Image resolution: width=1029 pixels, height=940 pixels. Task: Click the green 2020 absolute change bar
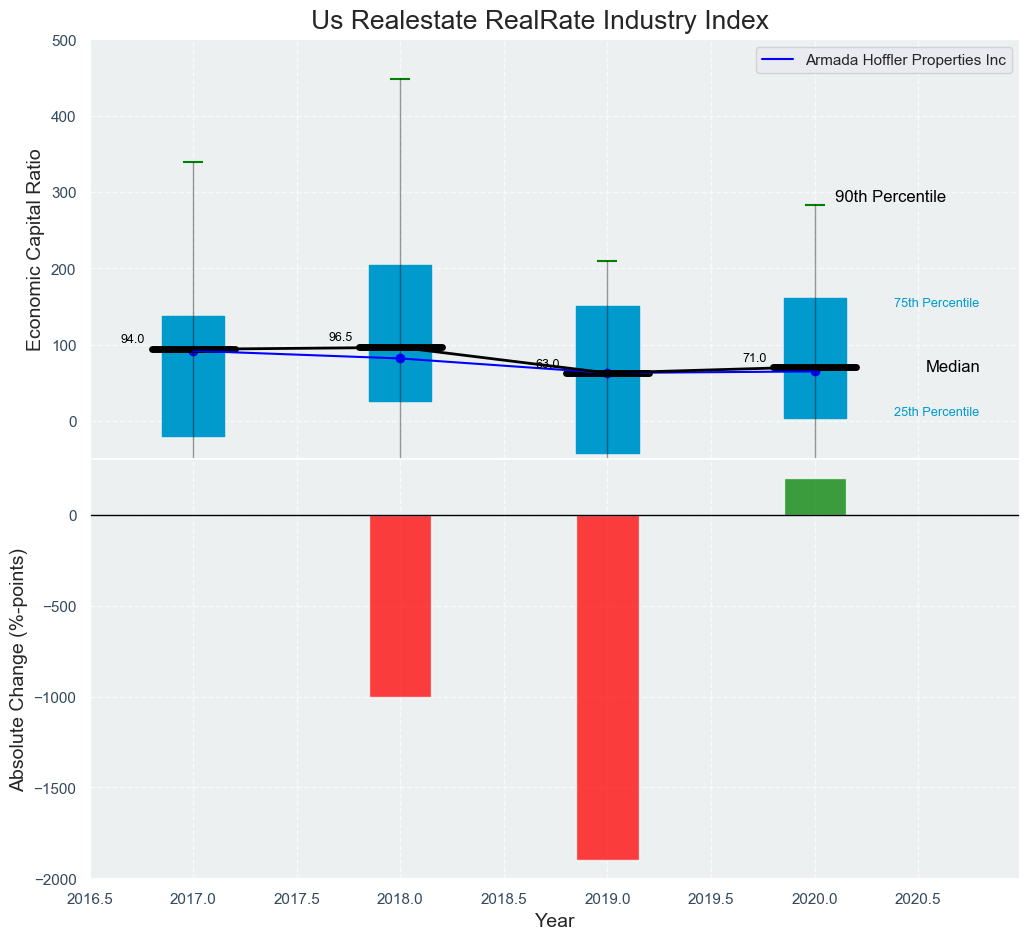point(815,497)
